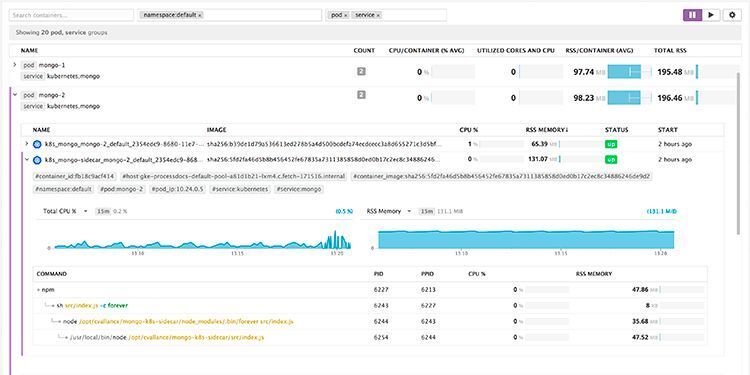Image resolution: width=750 pixels, height=375 pixels.
Task: Click PPID value 6213
Action: (428, 289)
